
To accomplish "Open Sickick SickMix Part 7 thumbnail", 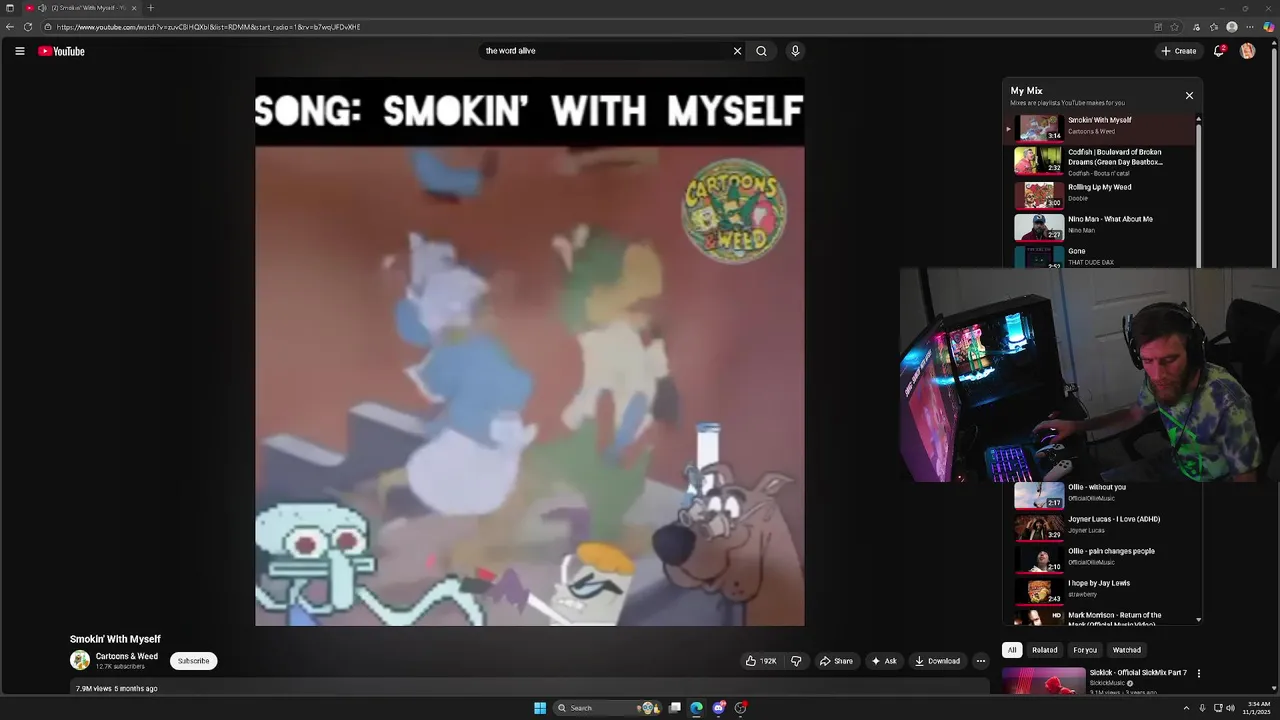I will (x=1044, y=681).
